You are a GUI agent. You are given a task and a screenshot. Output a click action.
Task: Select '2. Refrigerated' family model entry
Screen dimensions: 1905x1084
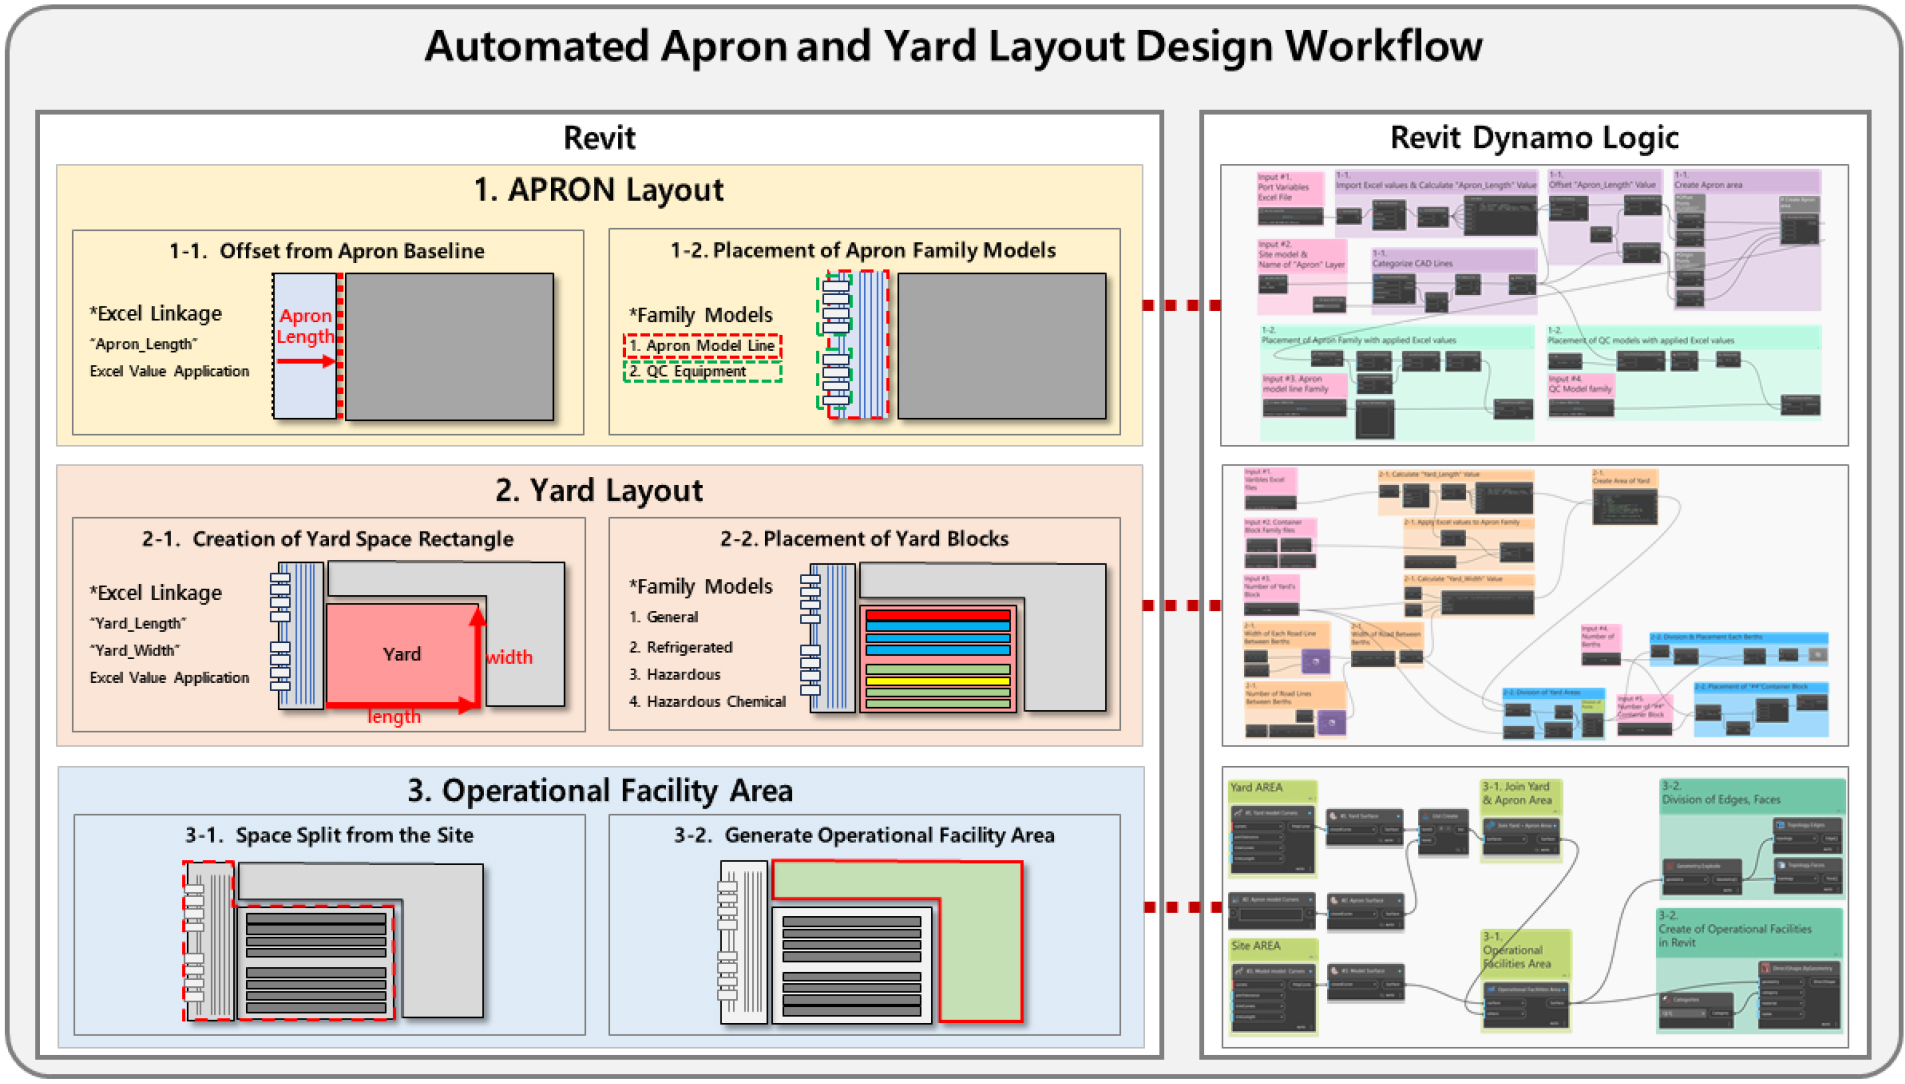click(x=681, y=647)
